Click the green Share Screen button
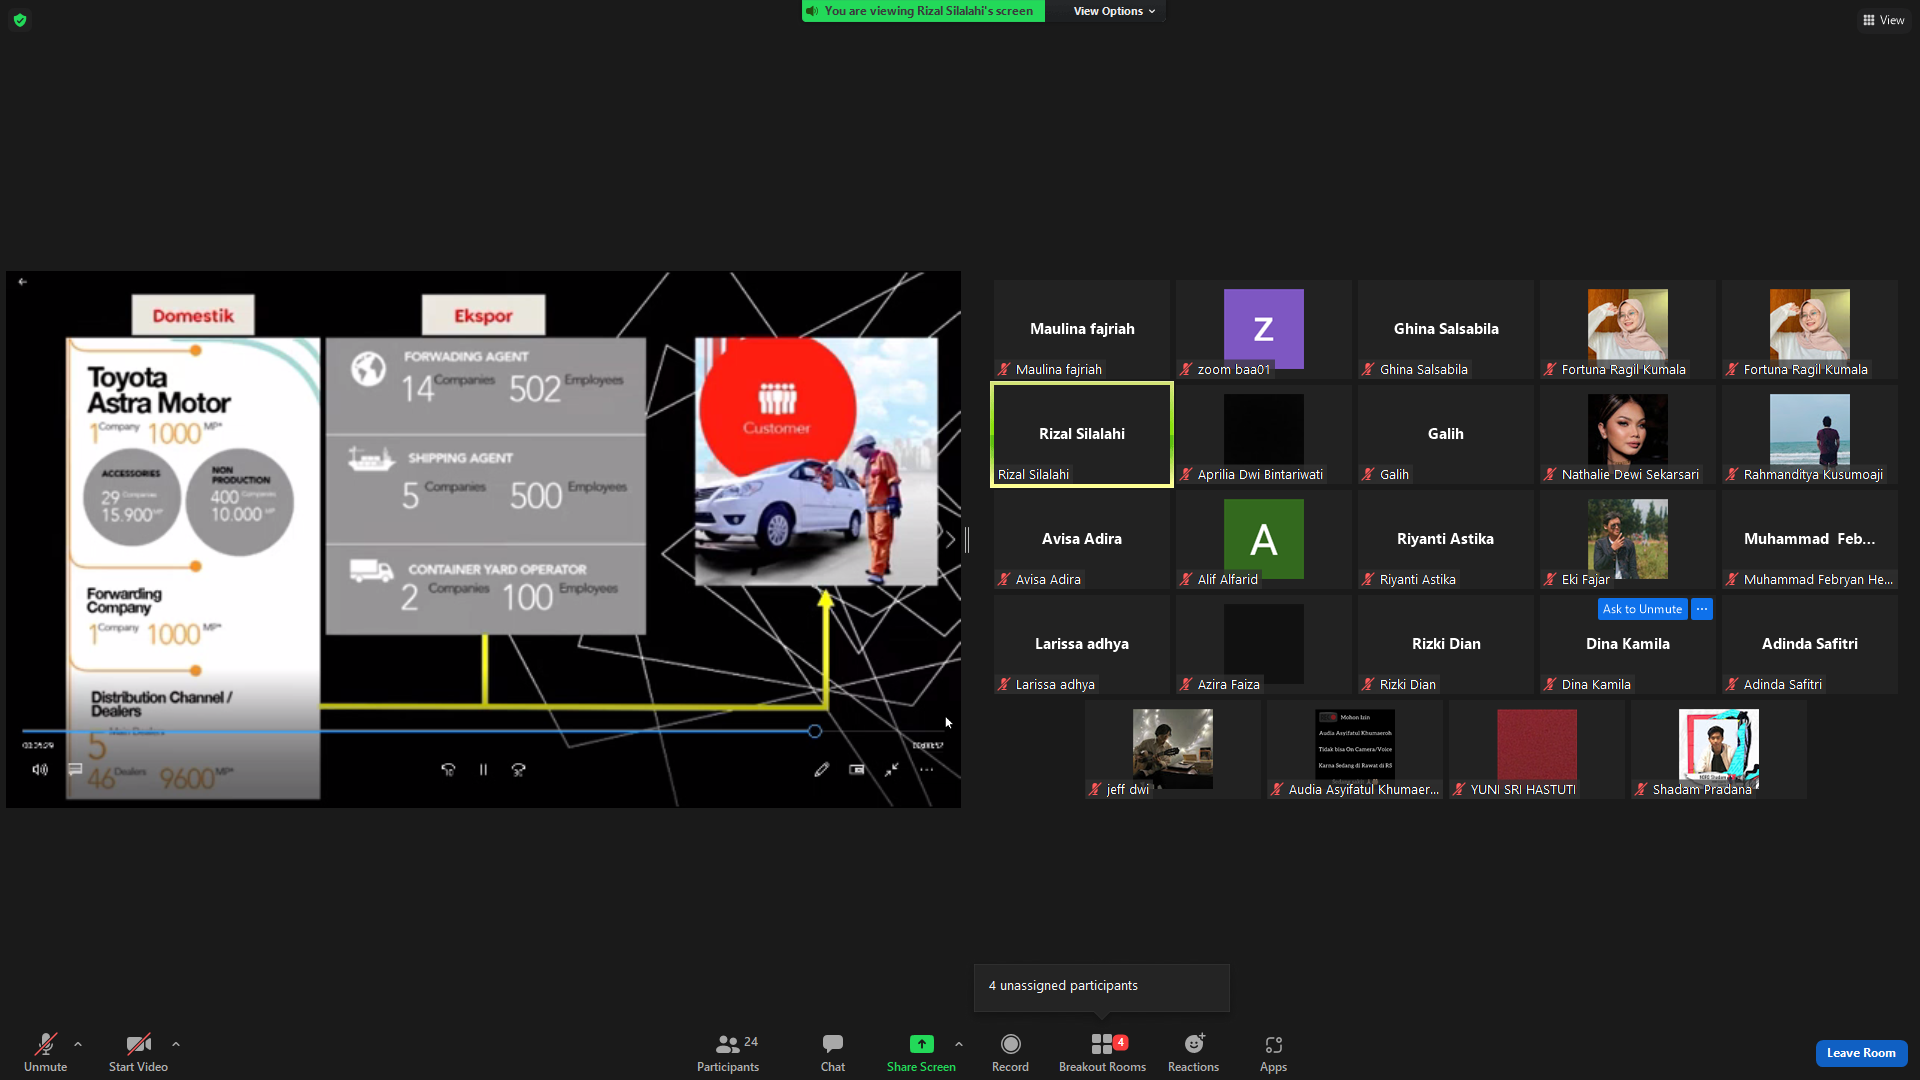Viewport: 1920px width, 1080px height. (921, 1053)
